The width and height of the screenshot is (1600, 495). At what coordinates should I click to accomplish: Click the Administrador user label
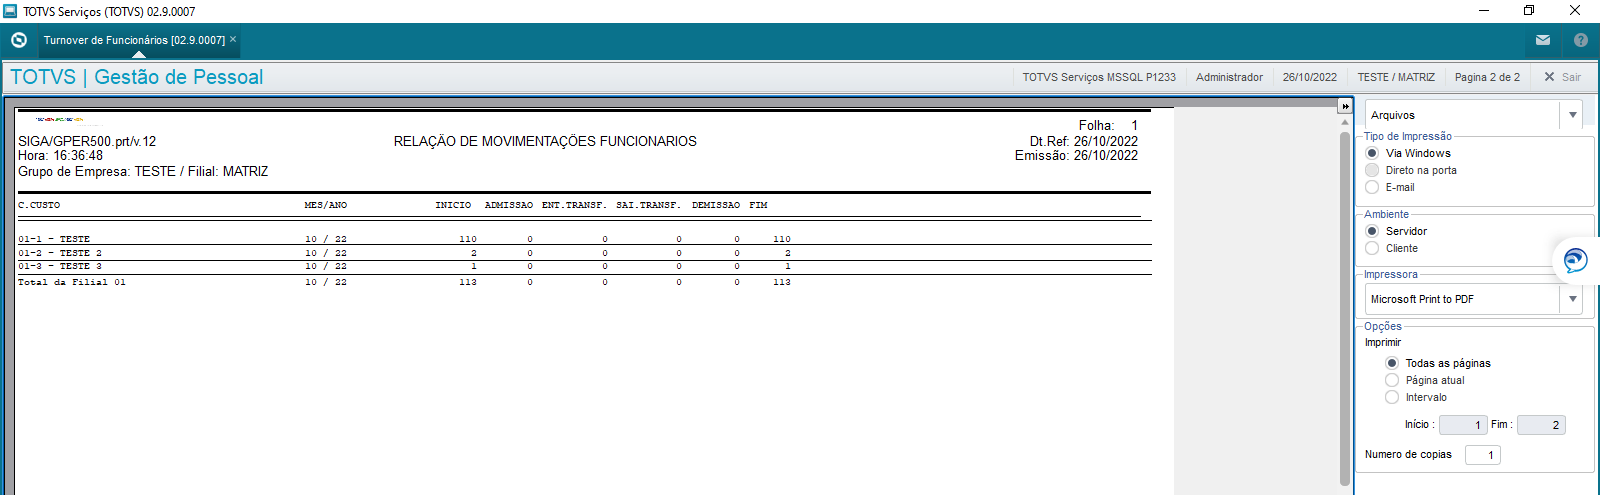(x=1229, y=77)
